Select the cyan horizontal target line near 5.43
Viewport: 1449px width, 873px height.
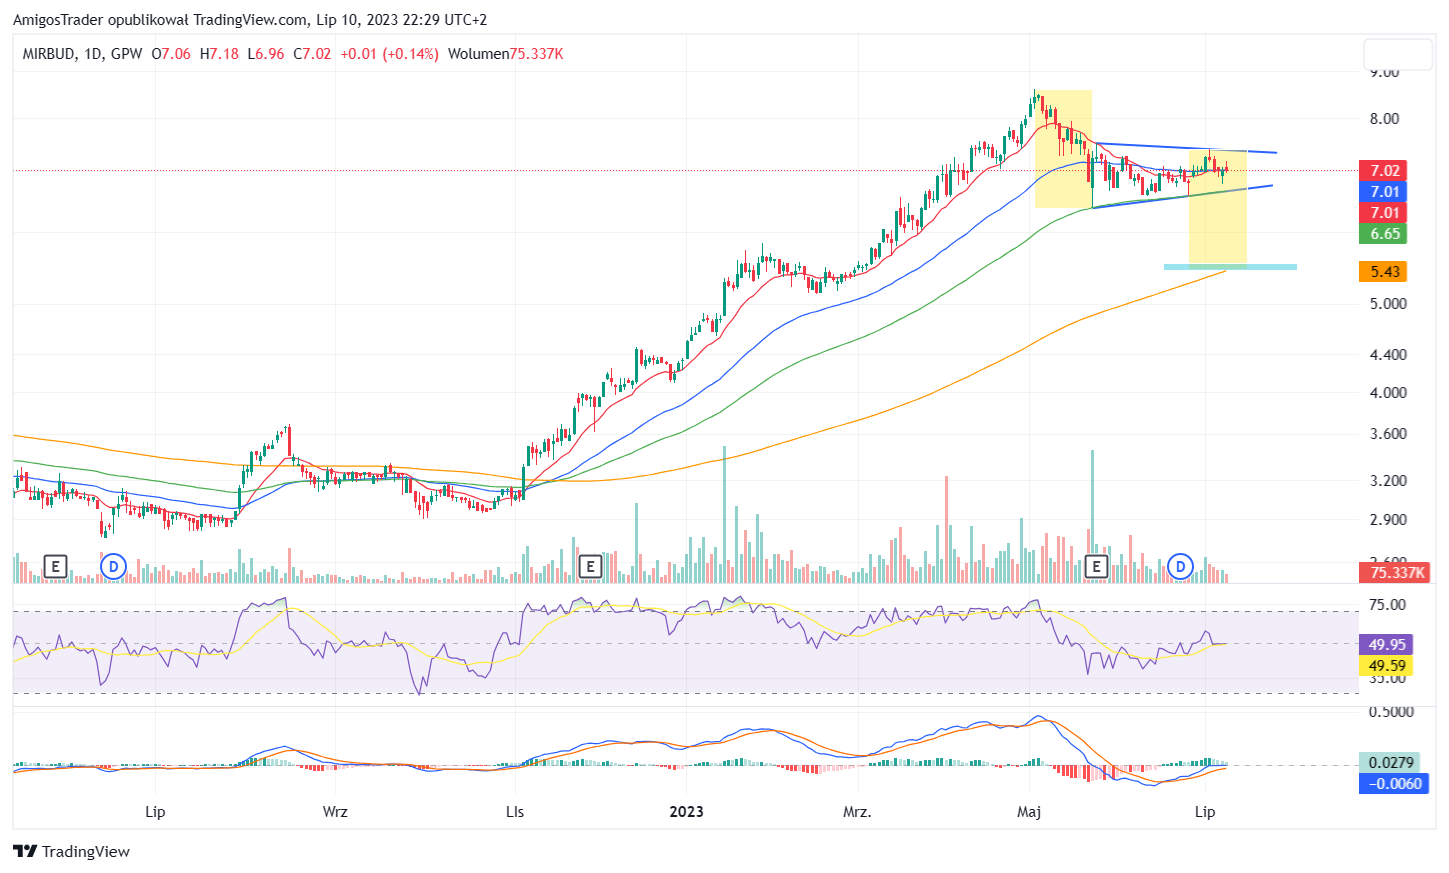tap(1230, 267)
